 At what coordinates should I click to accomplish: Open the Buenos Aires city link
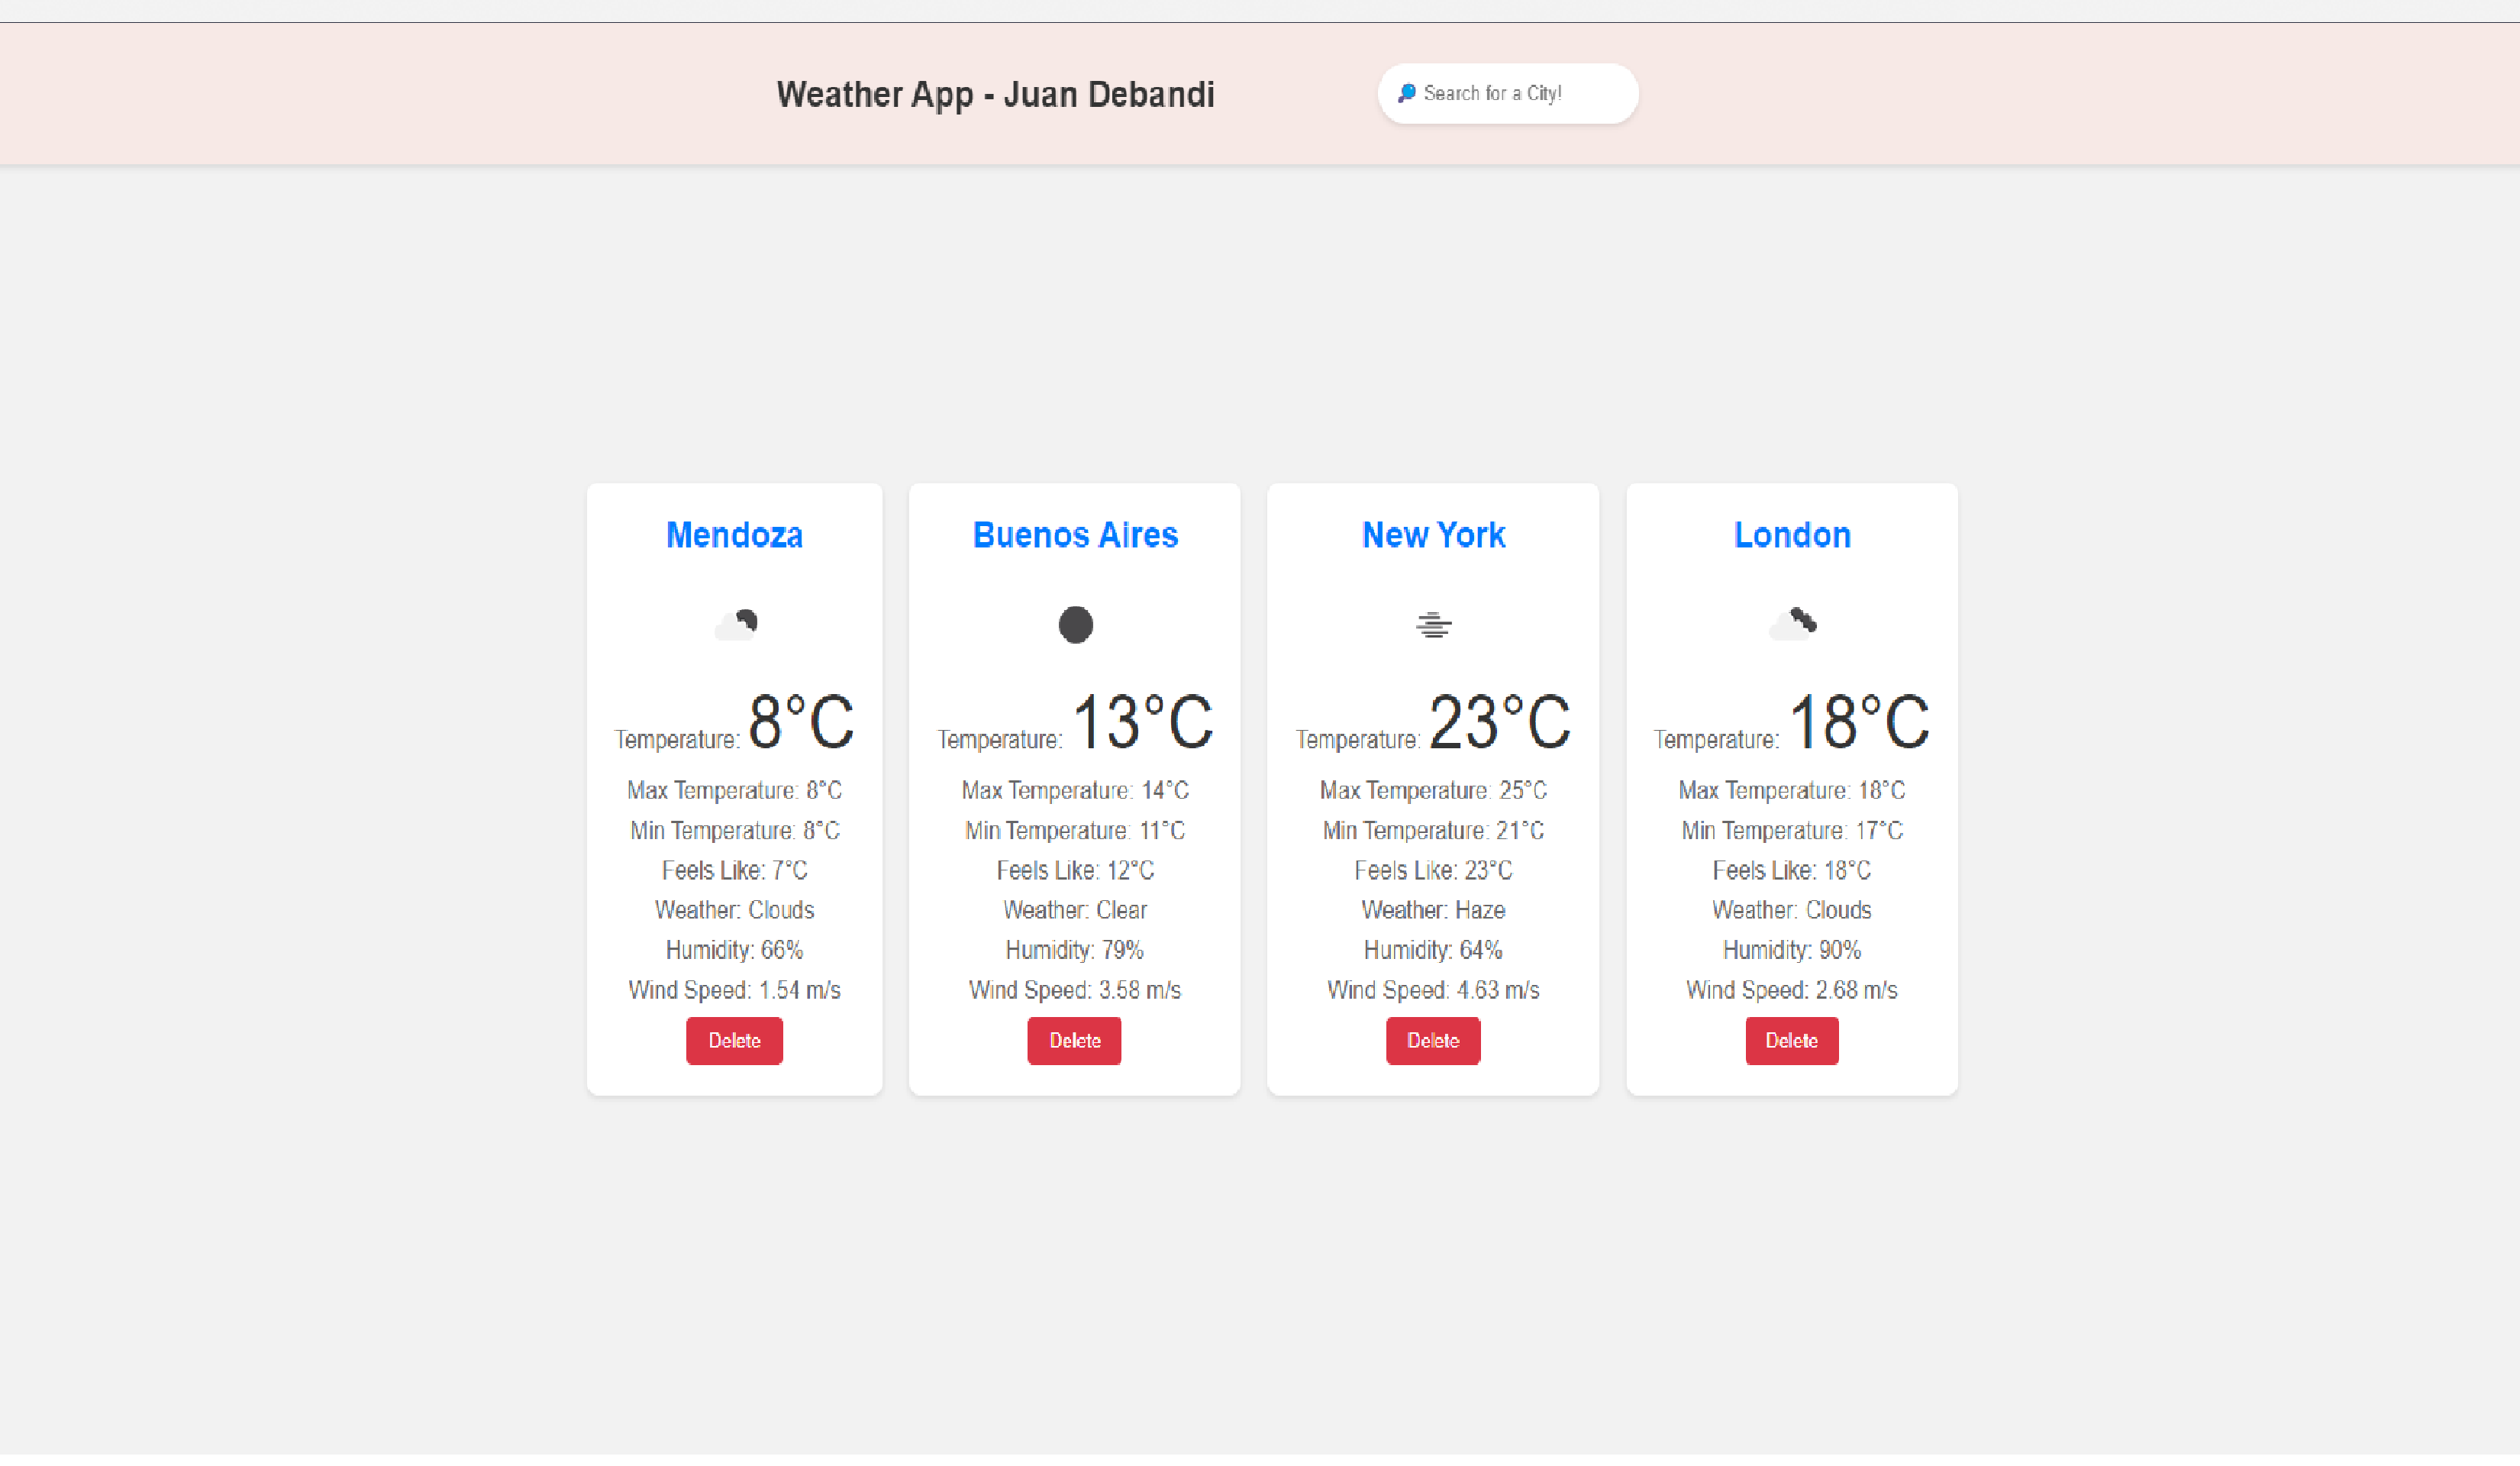1075,535
